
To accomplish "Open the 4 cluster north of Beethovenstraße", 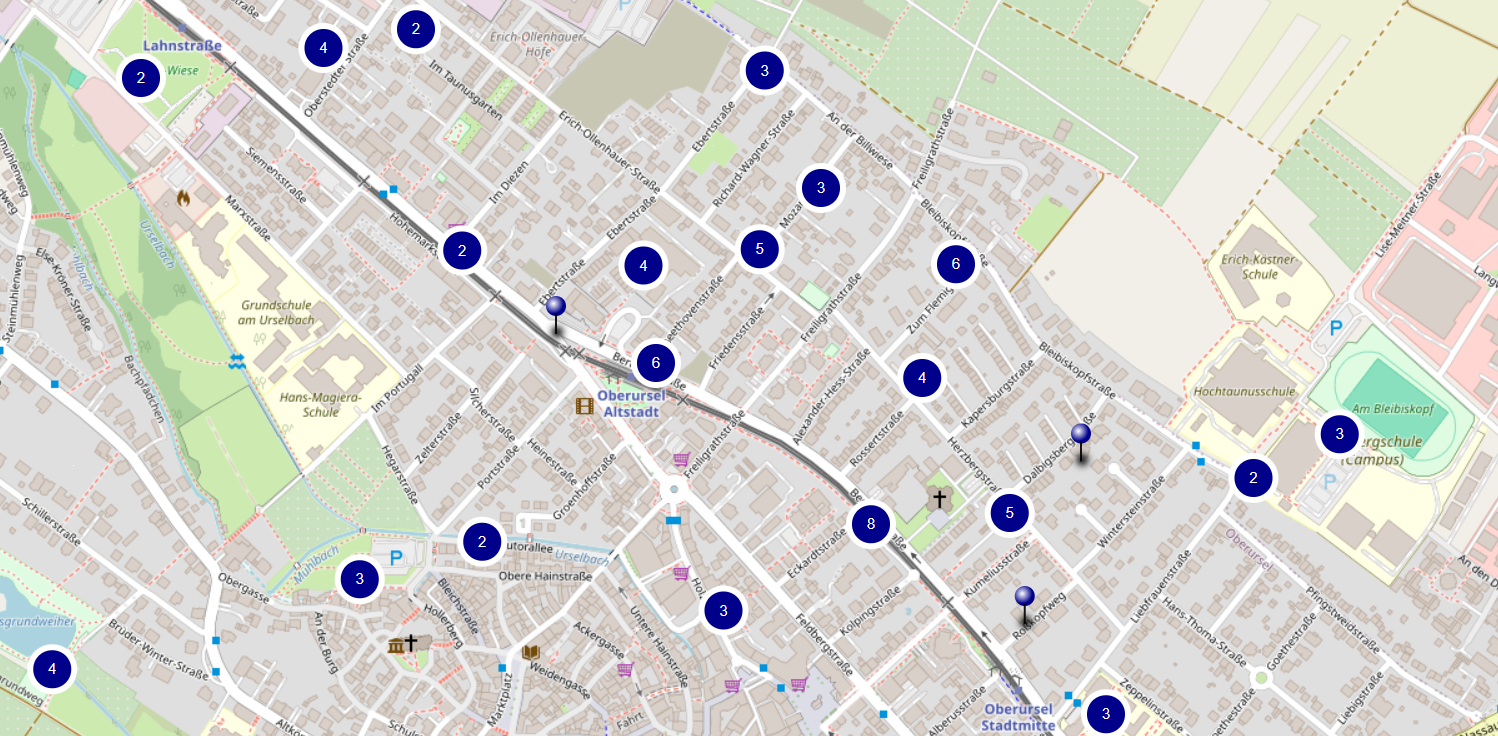I will pos(644,266).
